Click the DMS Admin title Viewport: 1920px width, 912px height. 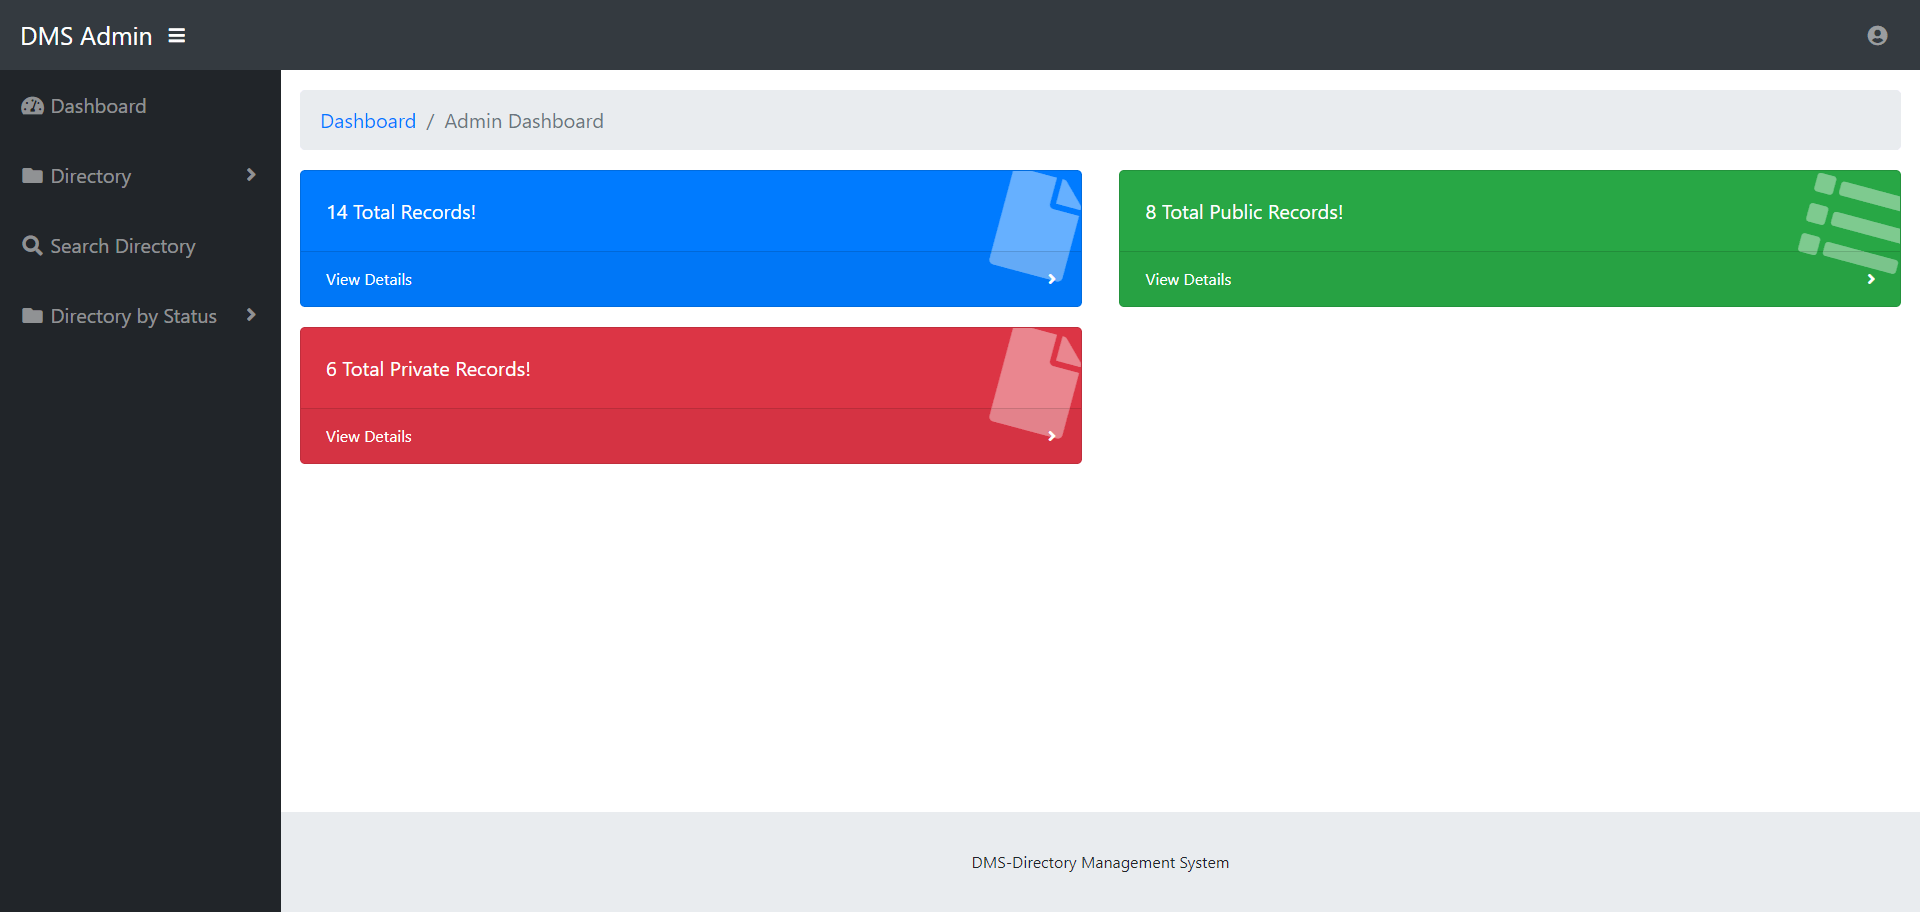(87, 35)
